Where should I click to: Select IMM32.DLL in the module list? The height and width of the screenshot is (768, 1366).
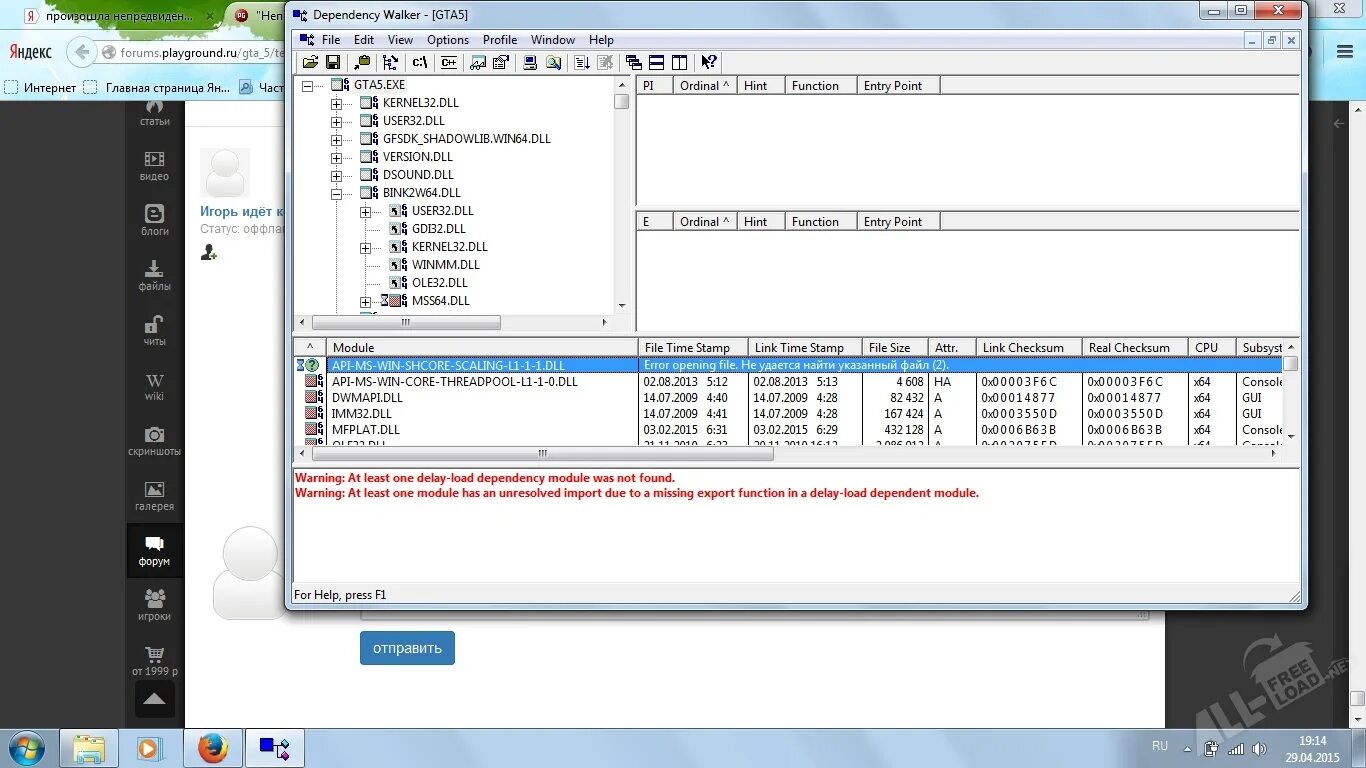[788, 414]
